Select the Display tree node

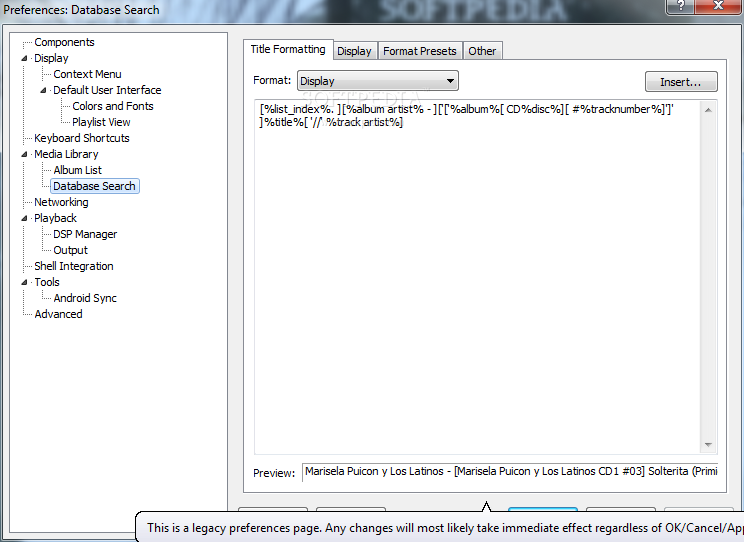(51, 58)
